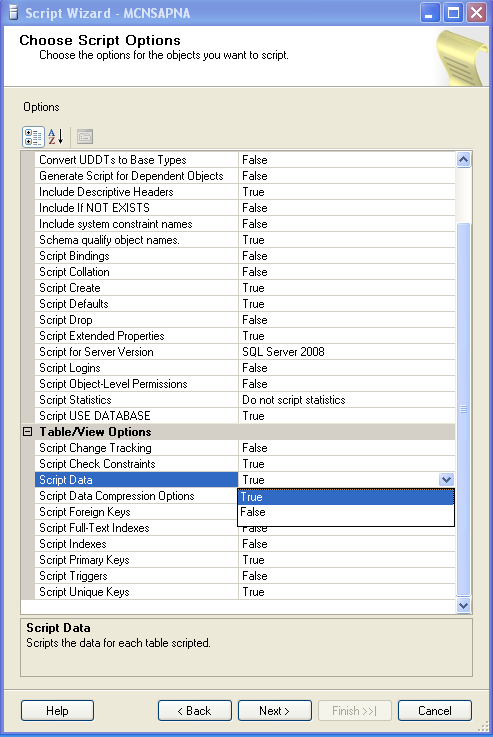Choose False in the dropdown list
The width and height of the screenshot is (493, 737).
(x=346, y=512)
